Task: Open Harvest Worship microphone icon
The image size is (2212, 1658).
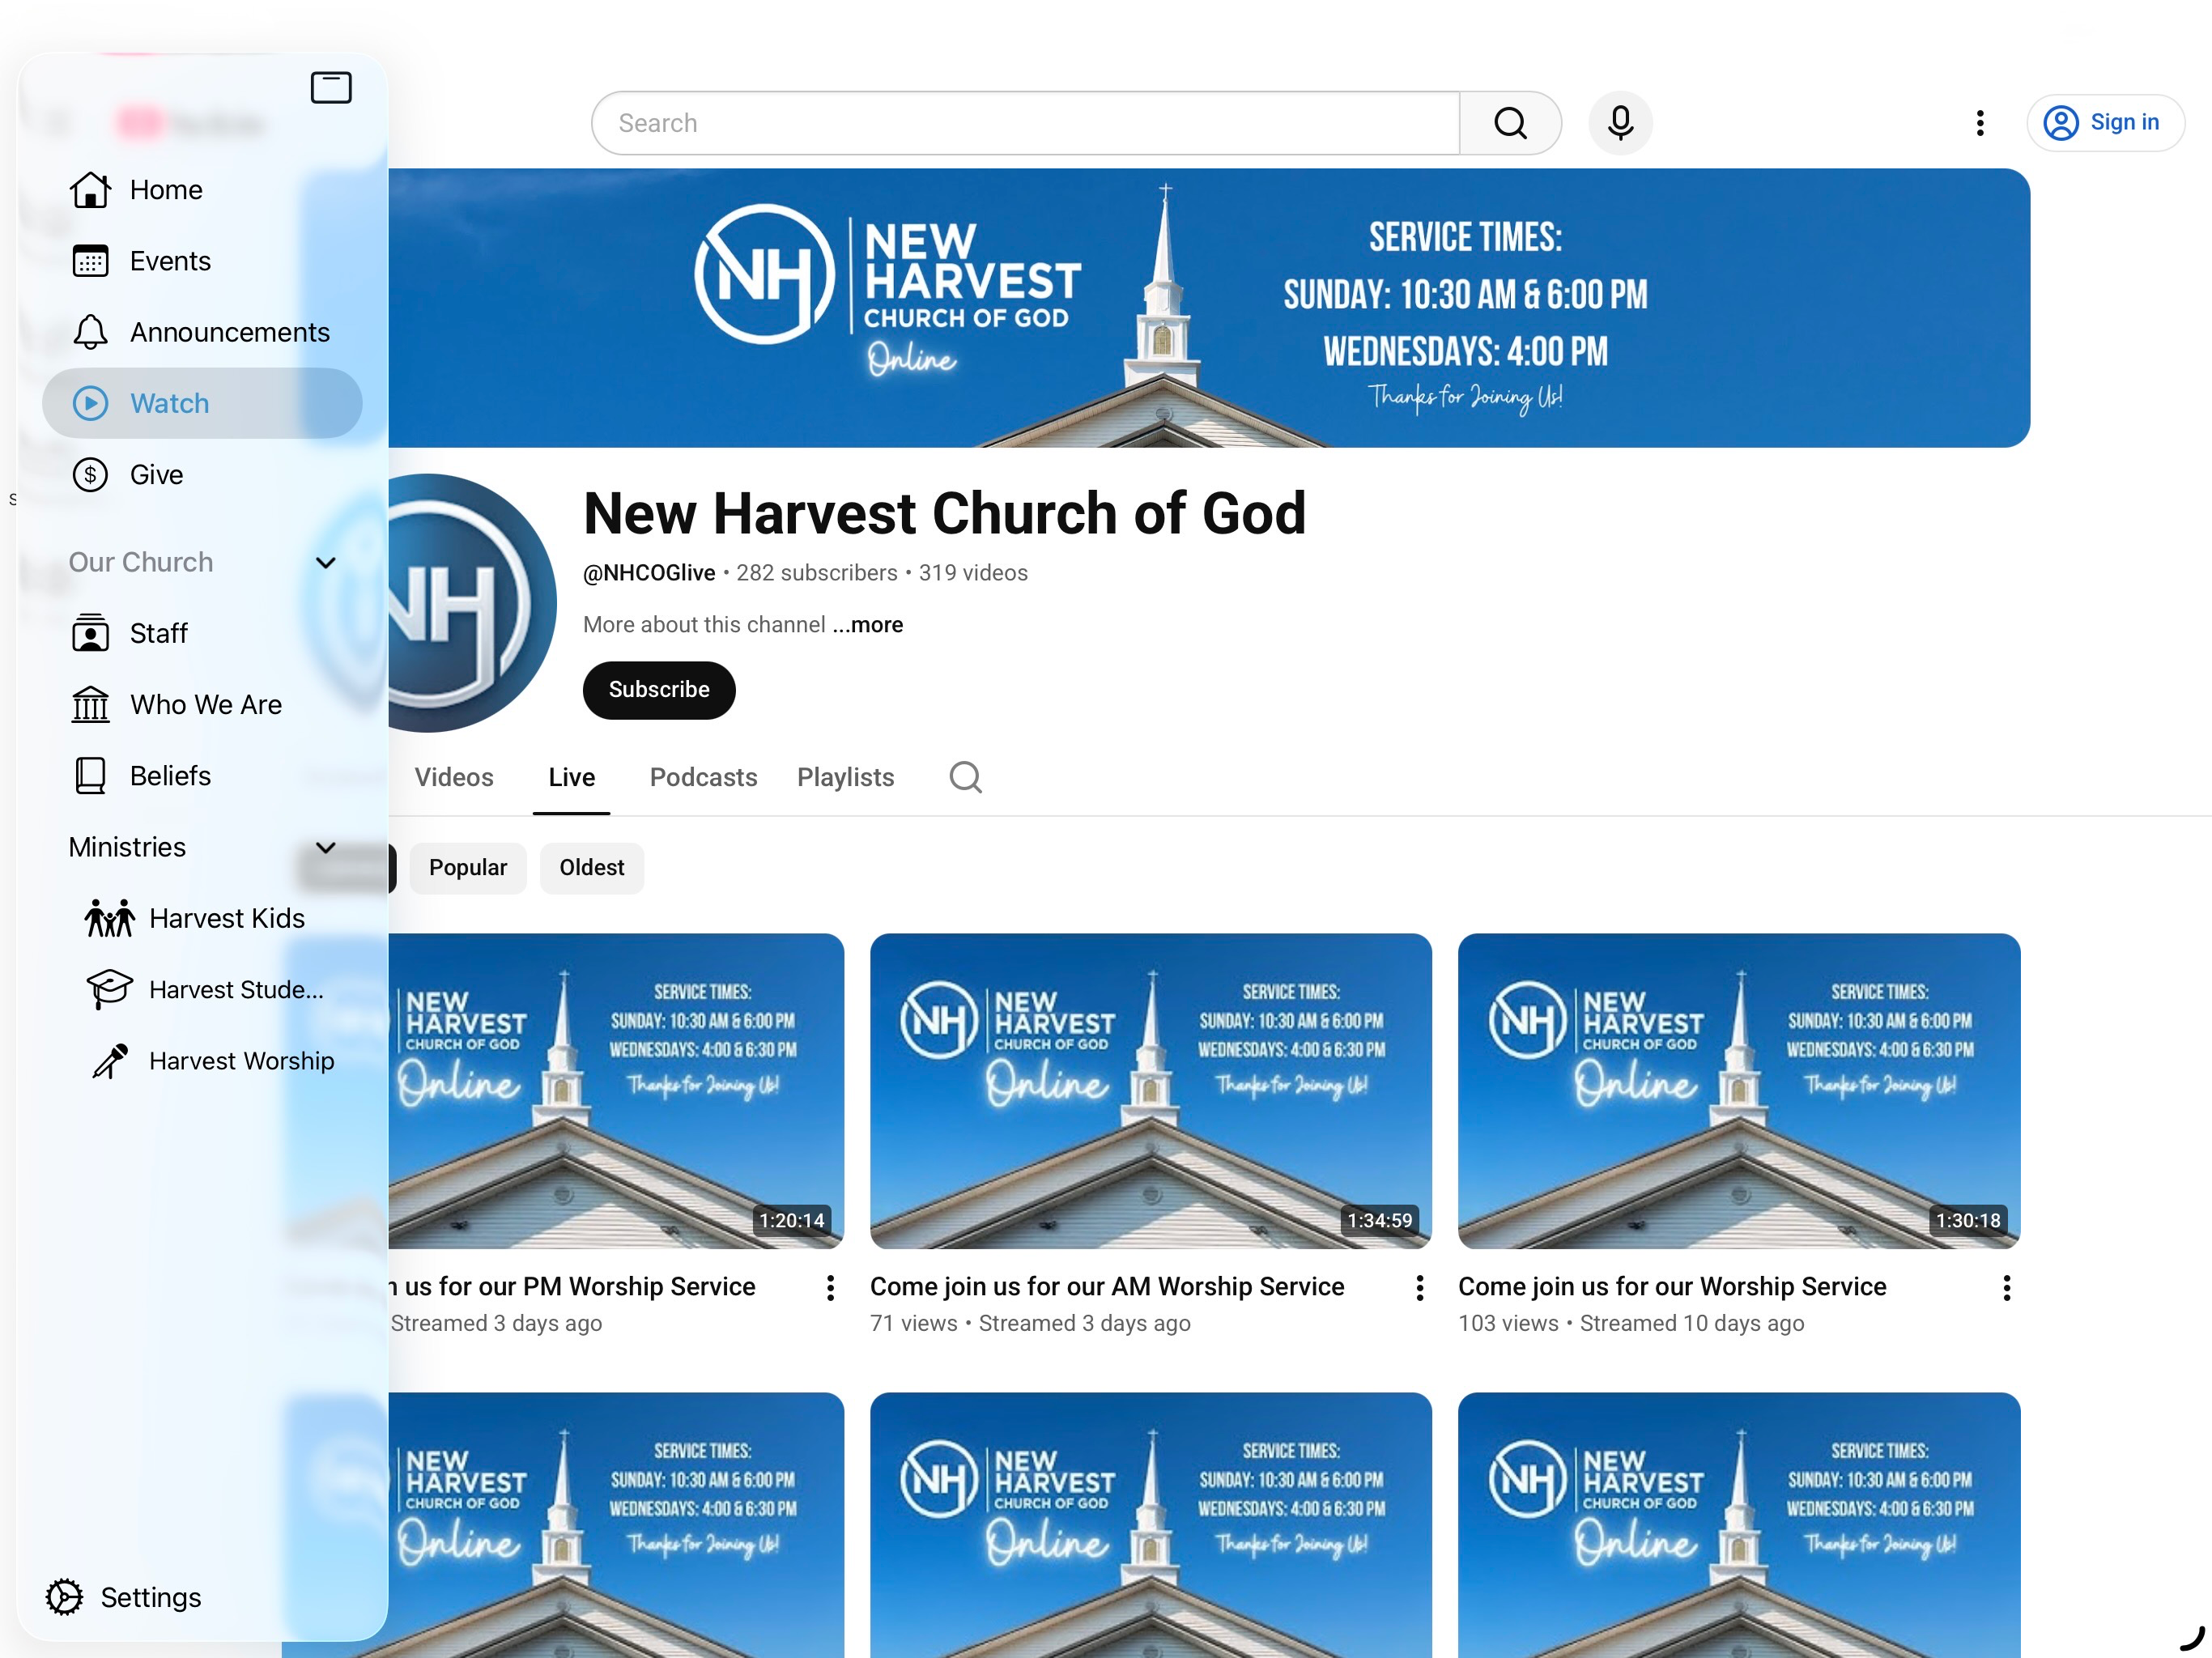Action: [x=109, y=1061]
